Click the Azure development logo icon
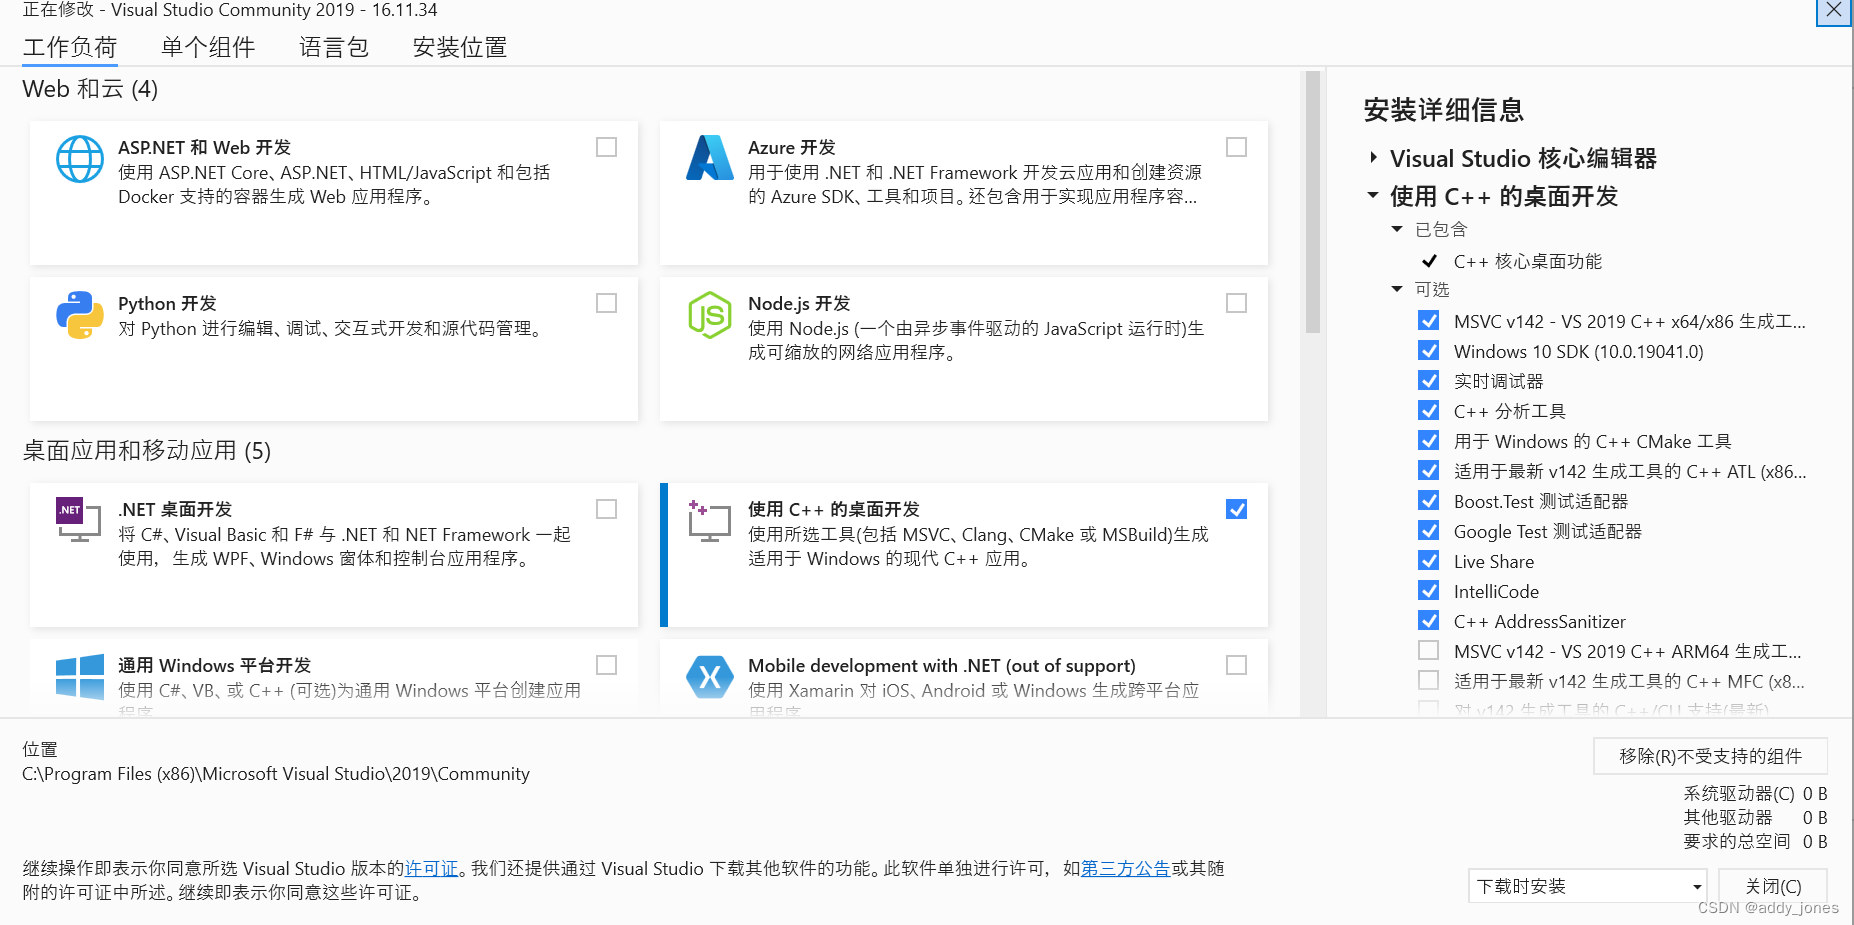The width and height of the screenshot is (1854, 925). tap(710, 158)
